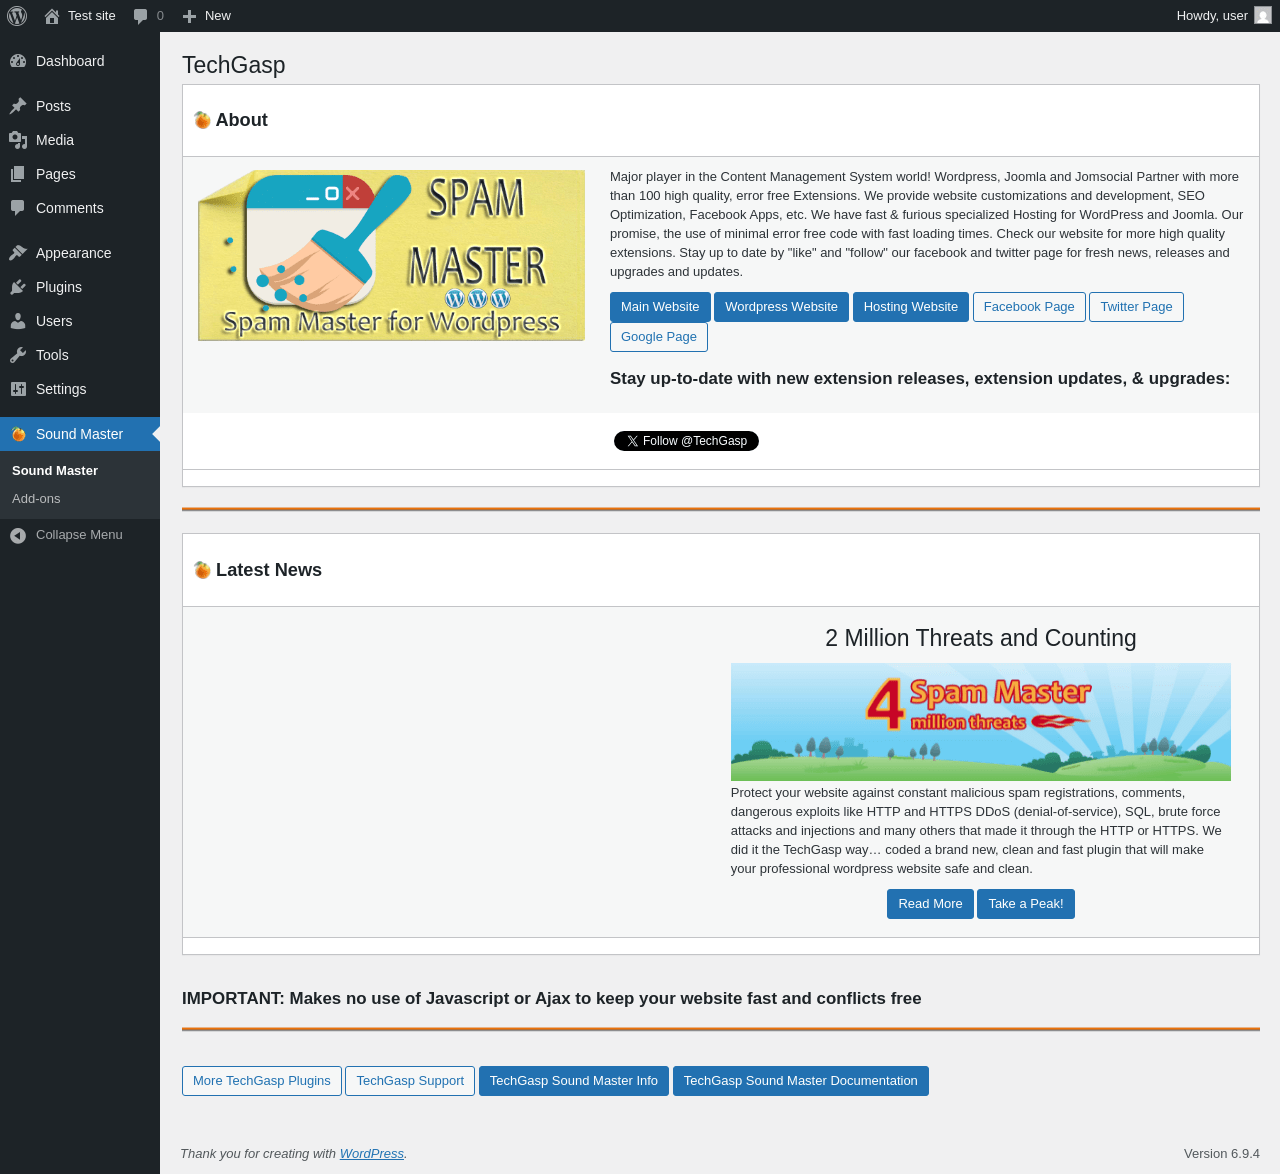Click the Media library icon

point(18,140)
